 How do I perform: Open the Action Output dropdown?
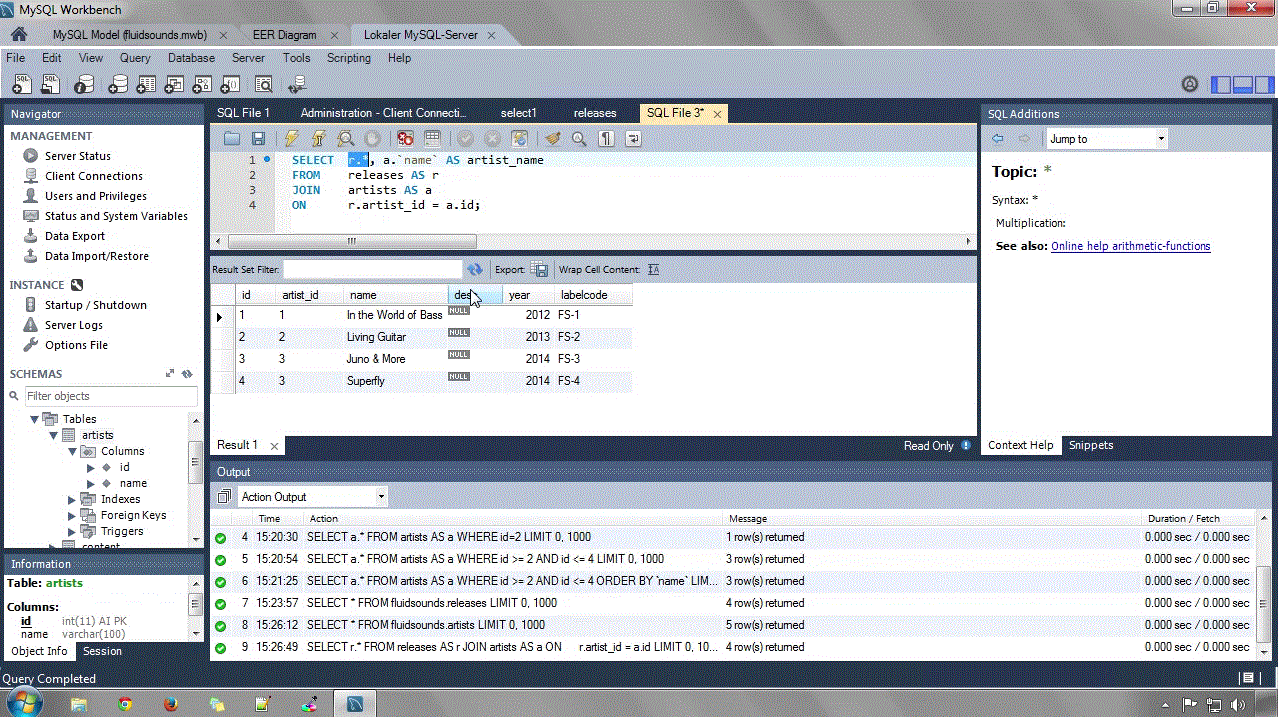tap(312, 497)
